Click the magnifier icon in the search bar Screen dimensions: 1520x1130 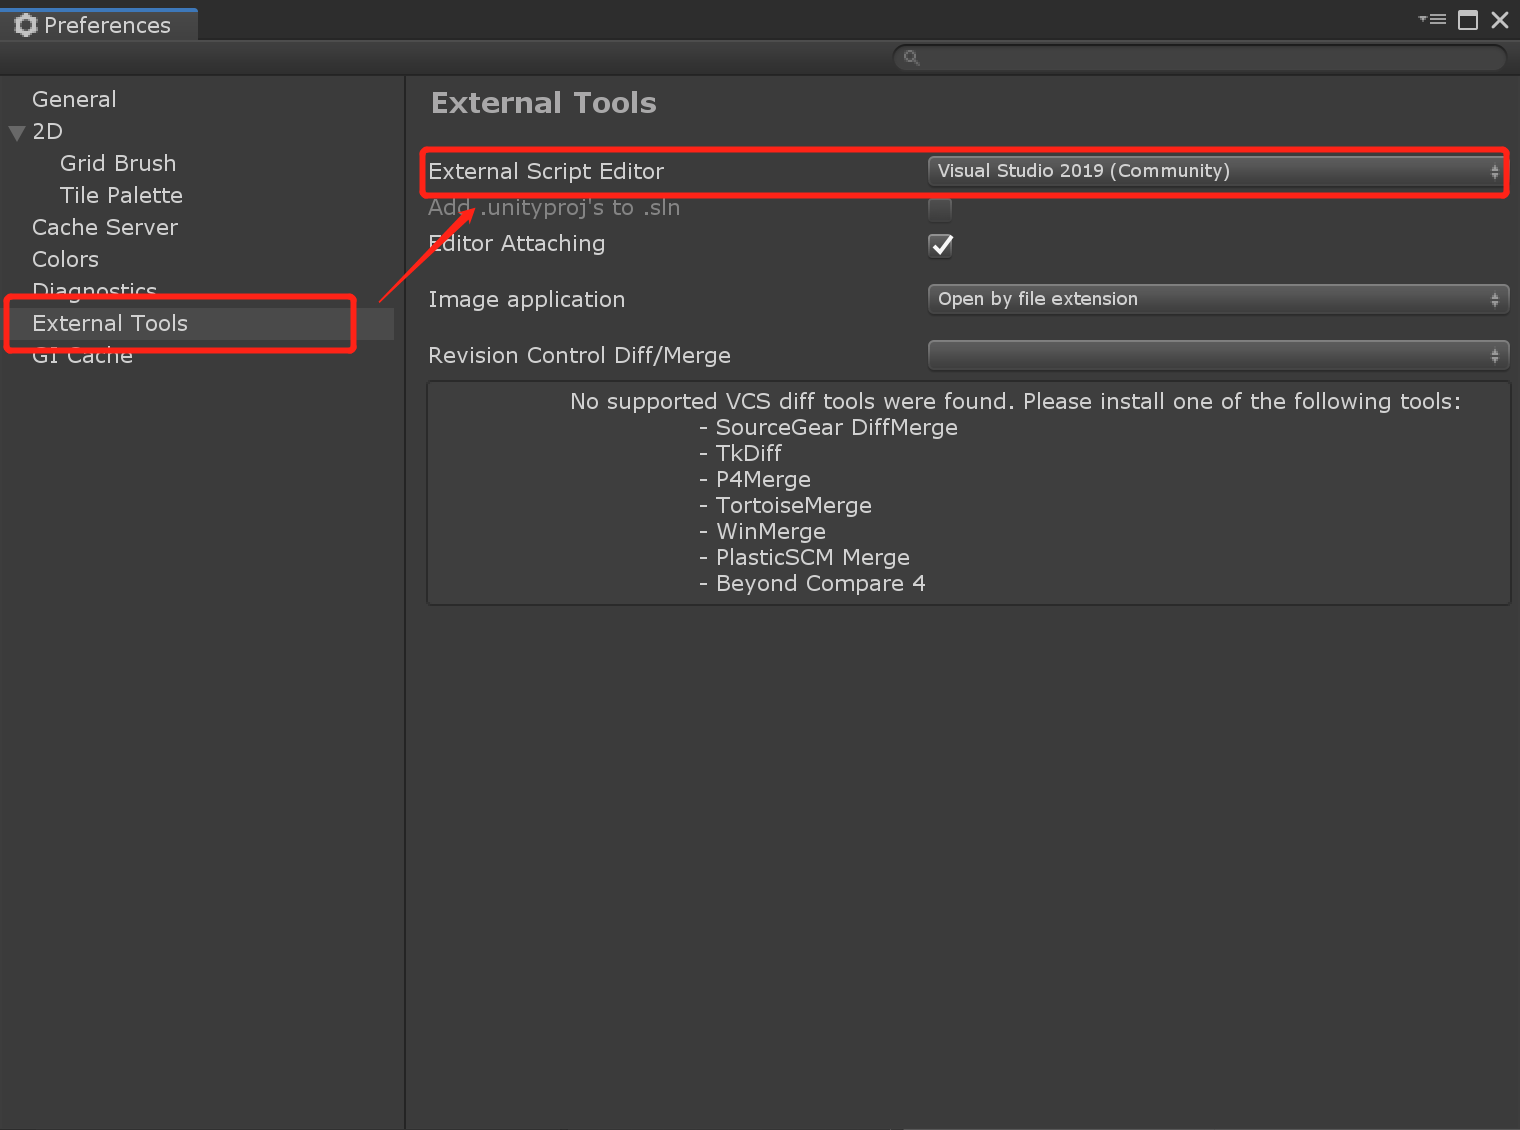tap(911, 58)
